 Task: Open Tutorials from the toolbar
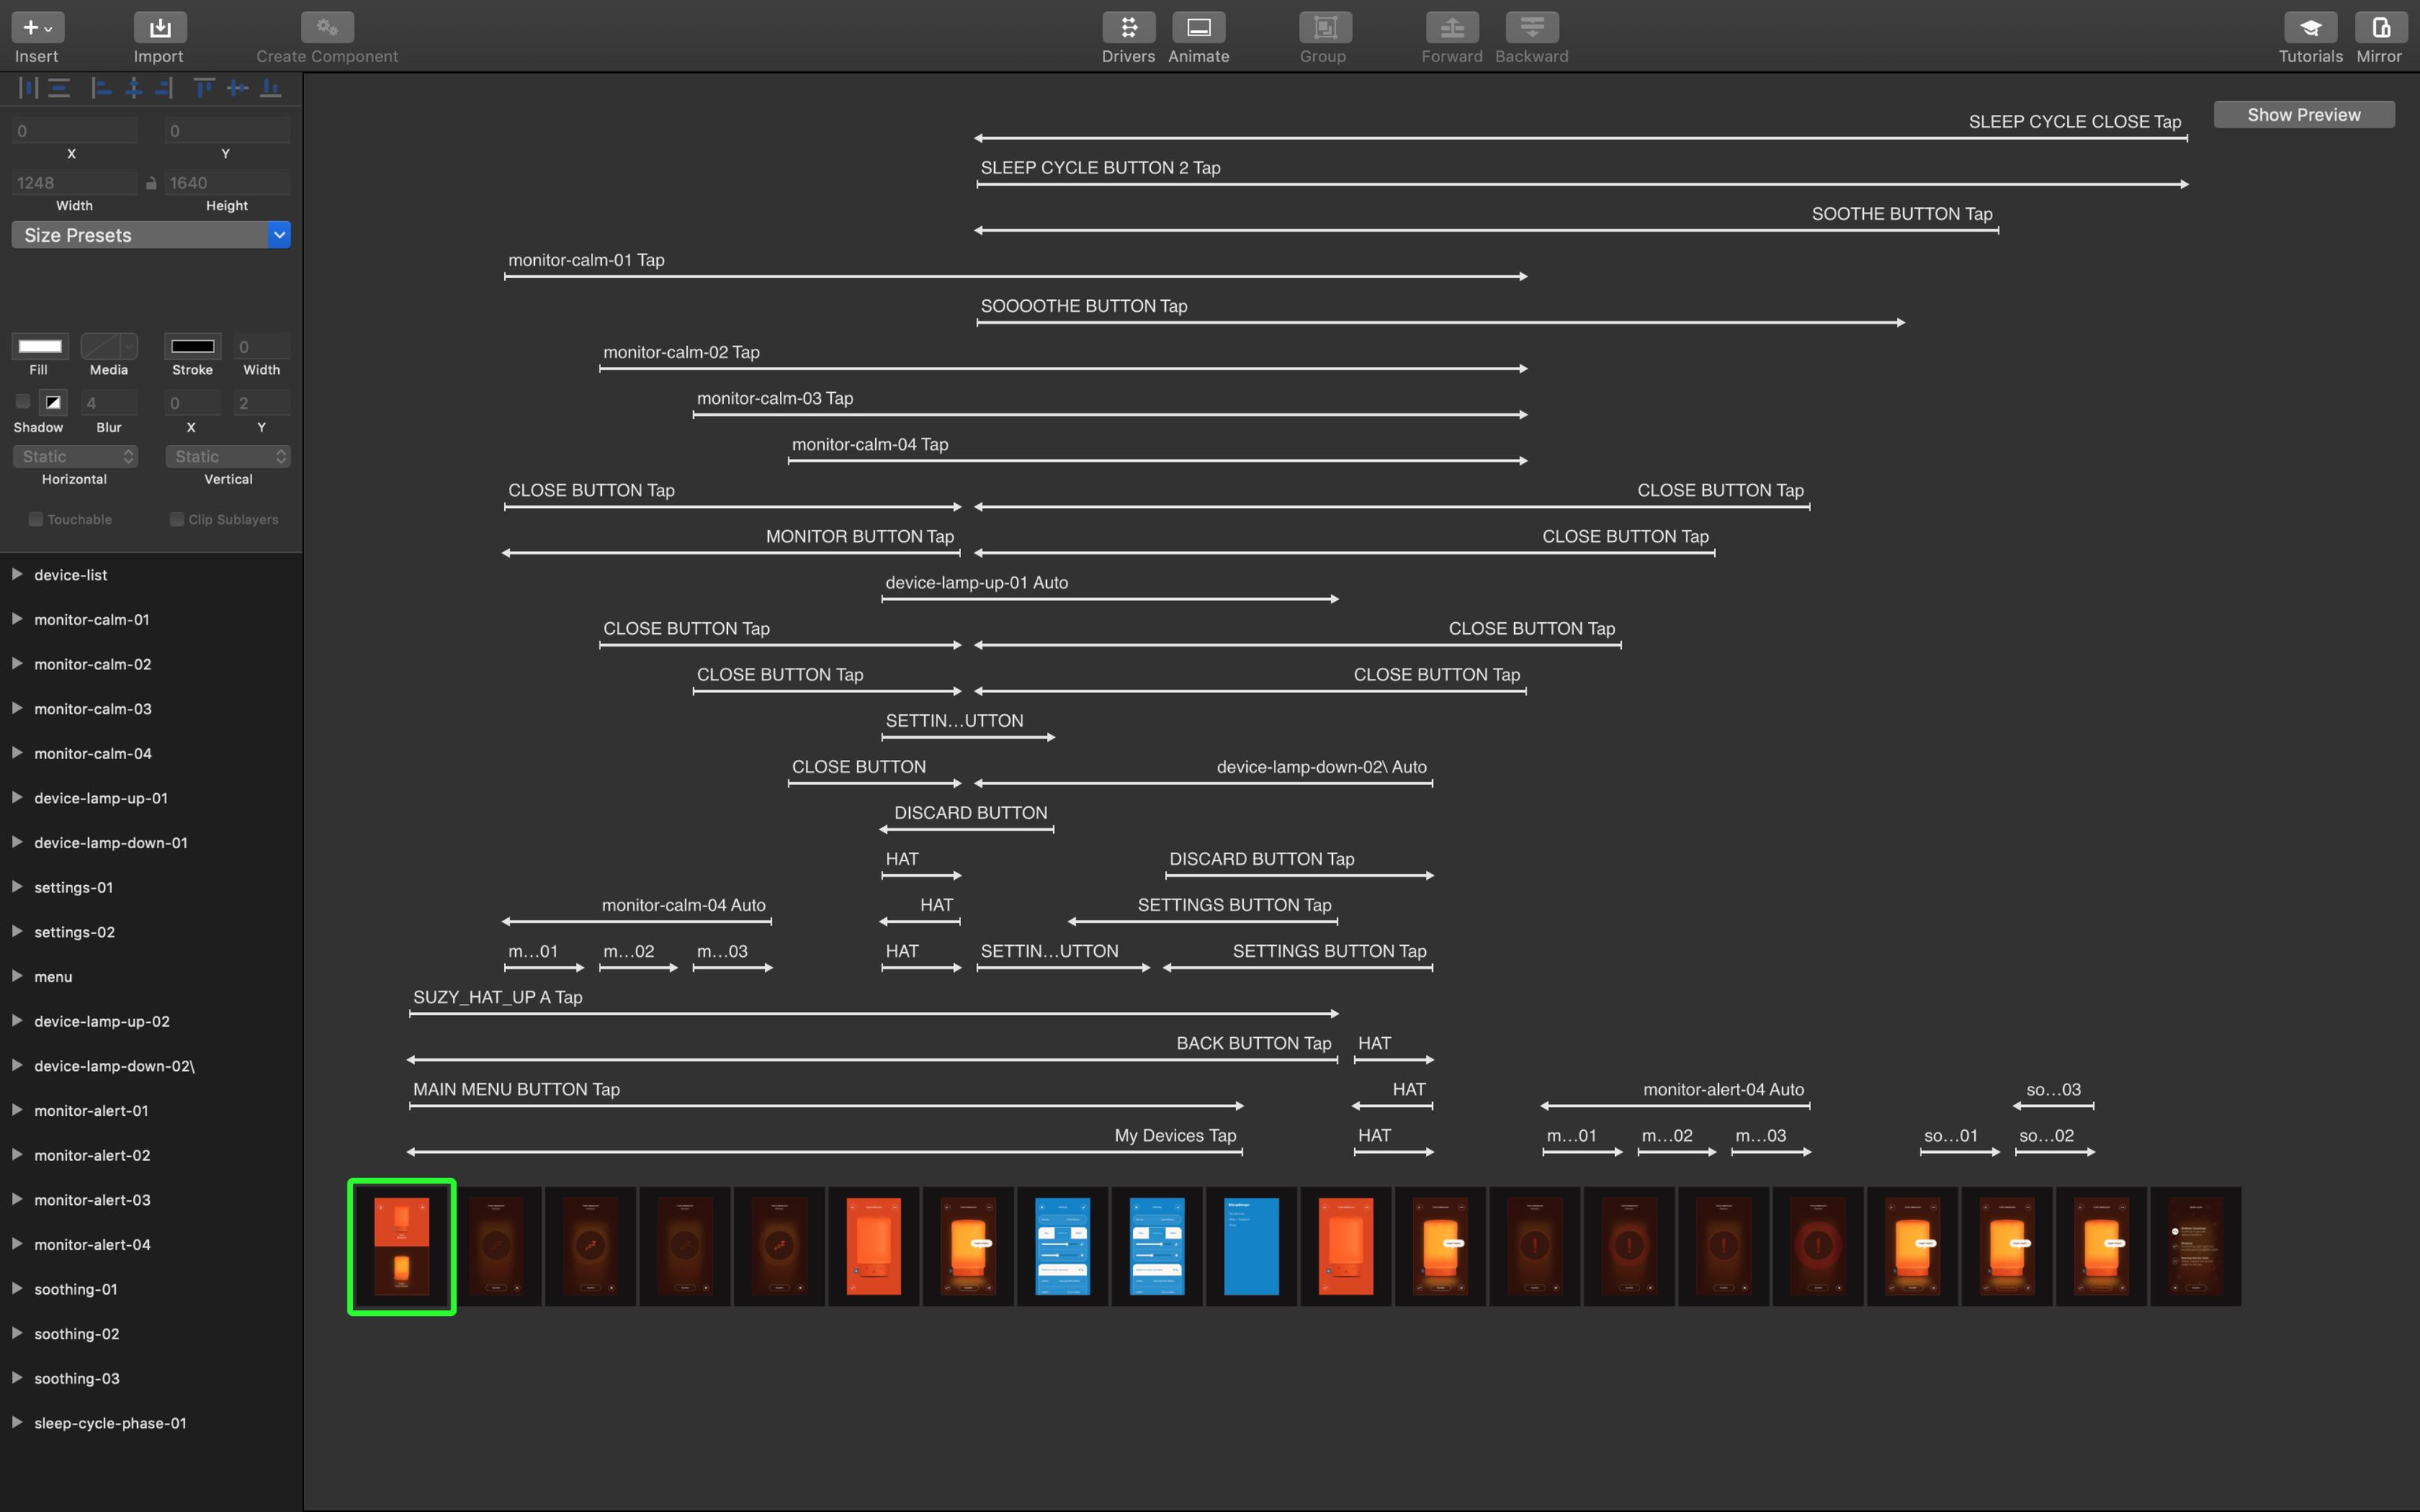(2310, 28)
